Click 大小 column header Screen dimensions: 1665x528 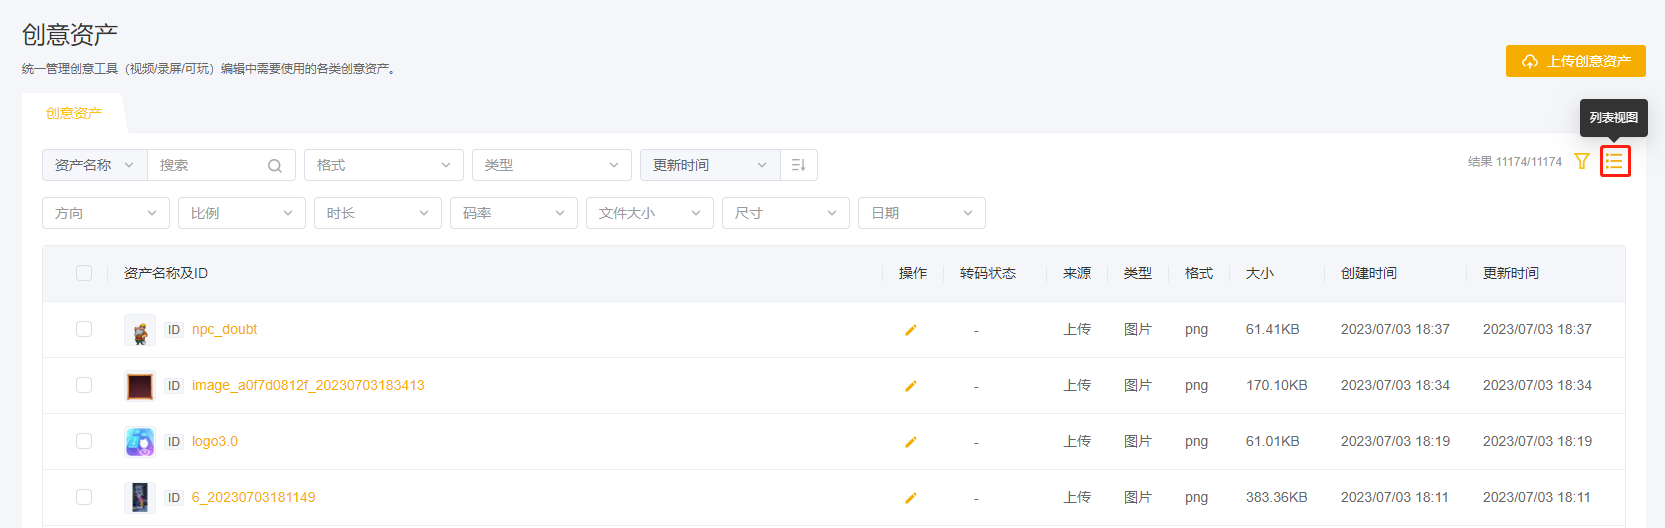click(1260, 273)
